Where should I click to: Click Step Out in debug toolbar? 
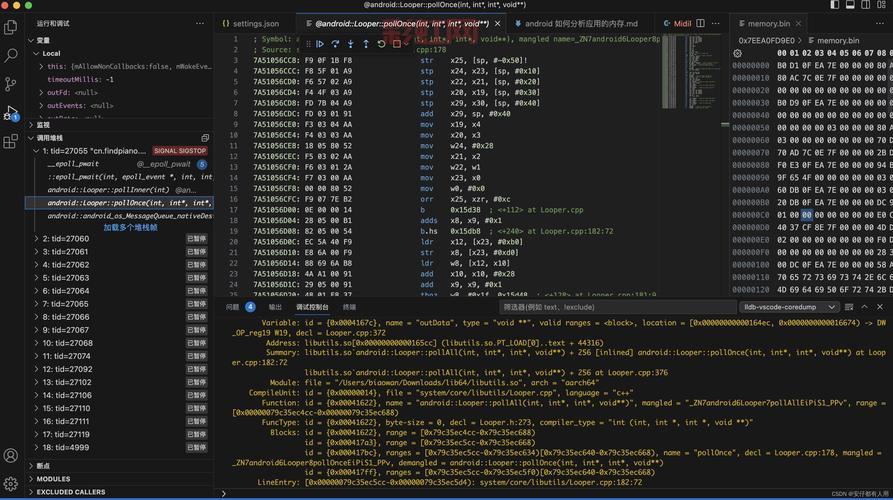[366, 44]
